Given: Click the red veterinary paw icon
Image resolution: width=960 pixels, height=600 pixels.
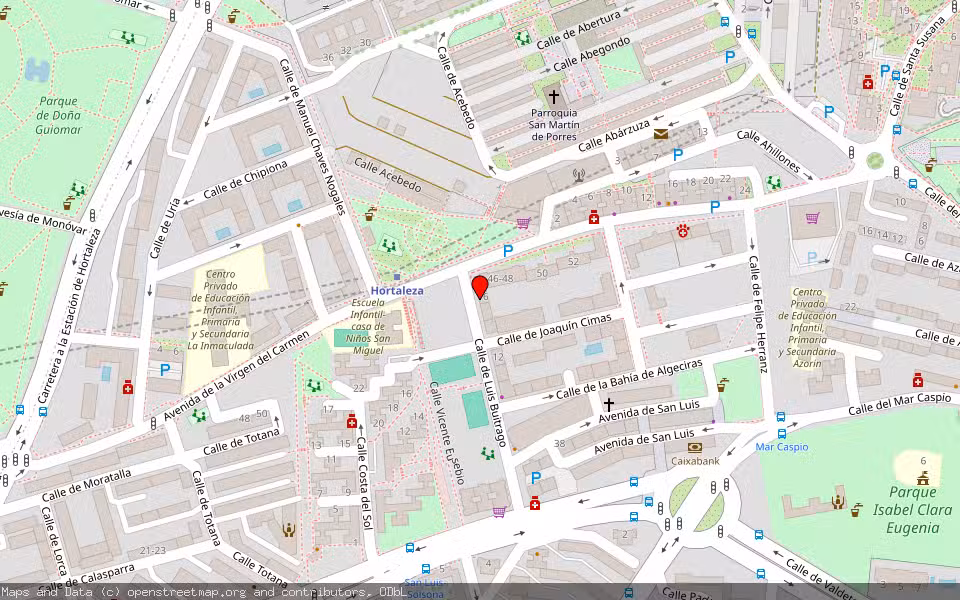Looking at the screenshot, I should 683,231.
